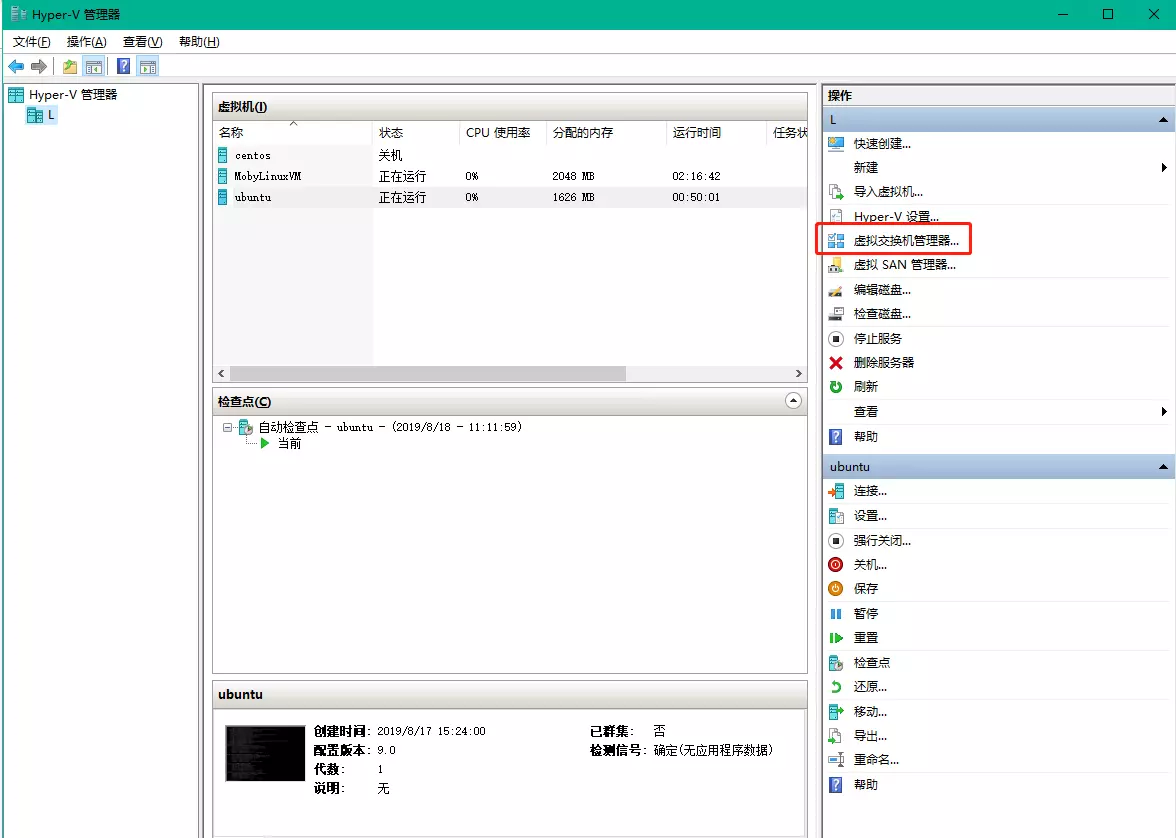Click the 检查磁盘 icon

[836, 314]
